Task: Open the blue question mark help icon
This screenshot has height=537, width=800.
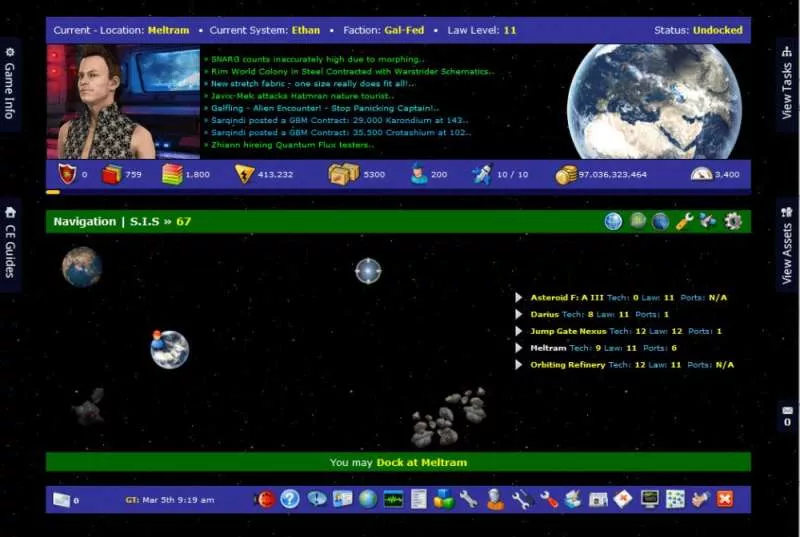Action: point(290,499)
